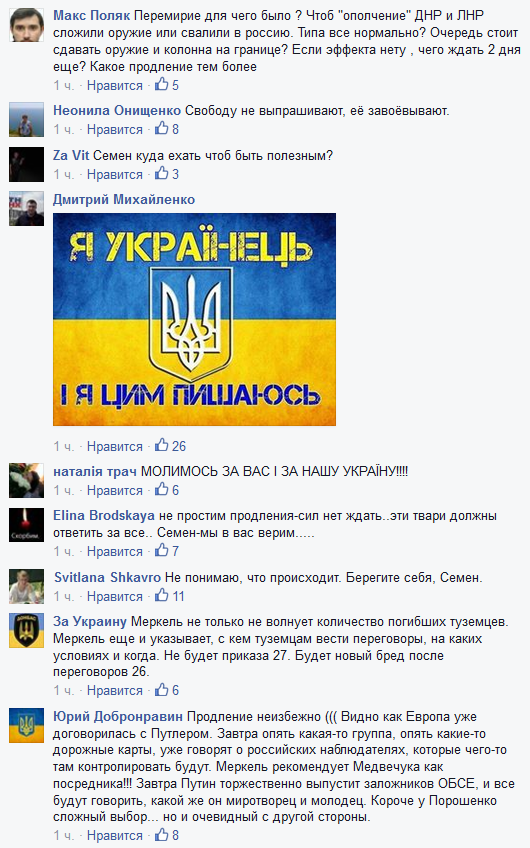Like Svitlana Shkavro's comment via Нравится

(x=115, y=597)
